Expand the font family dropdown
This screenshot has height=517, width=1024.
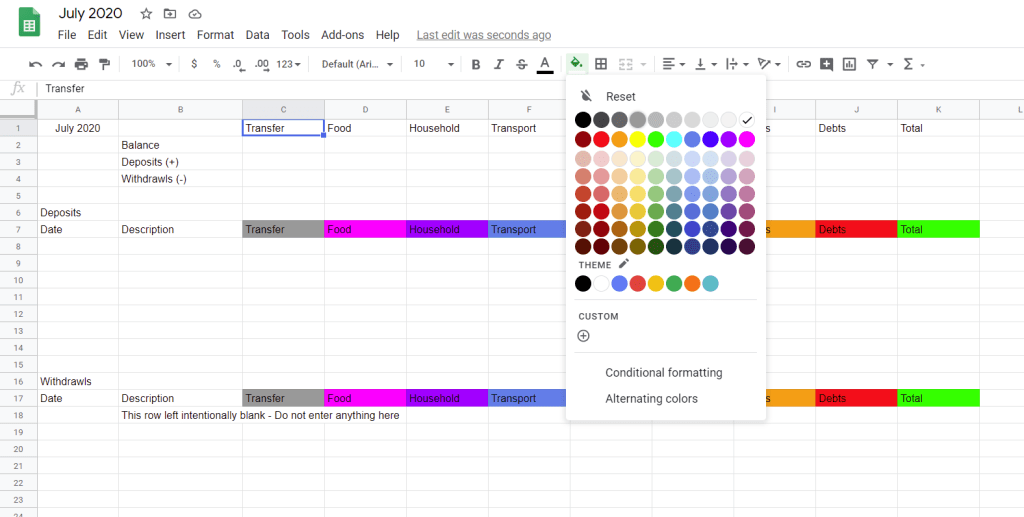357,64
